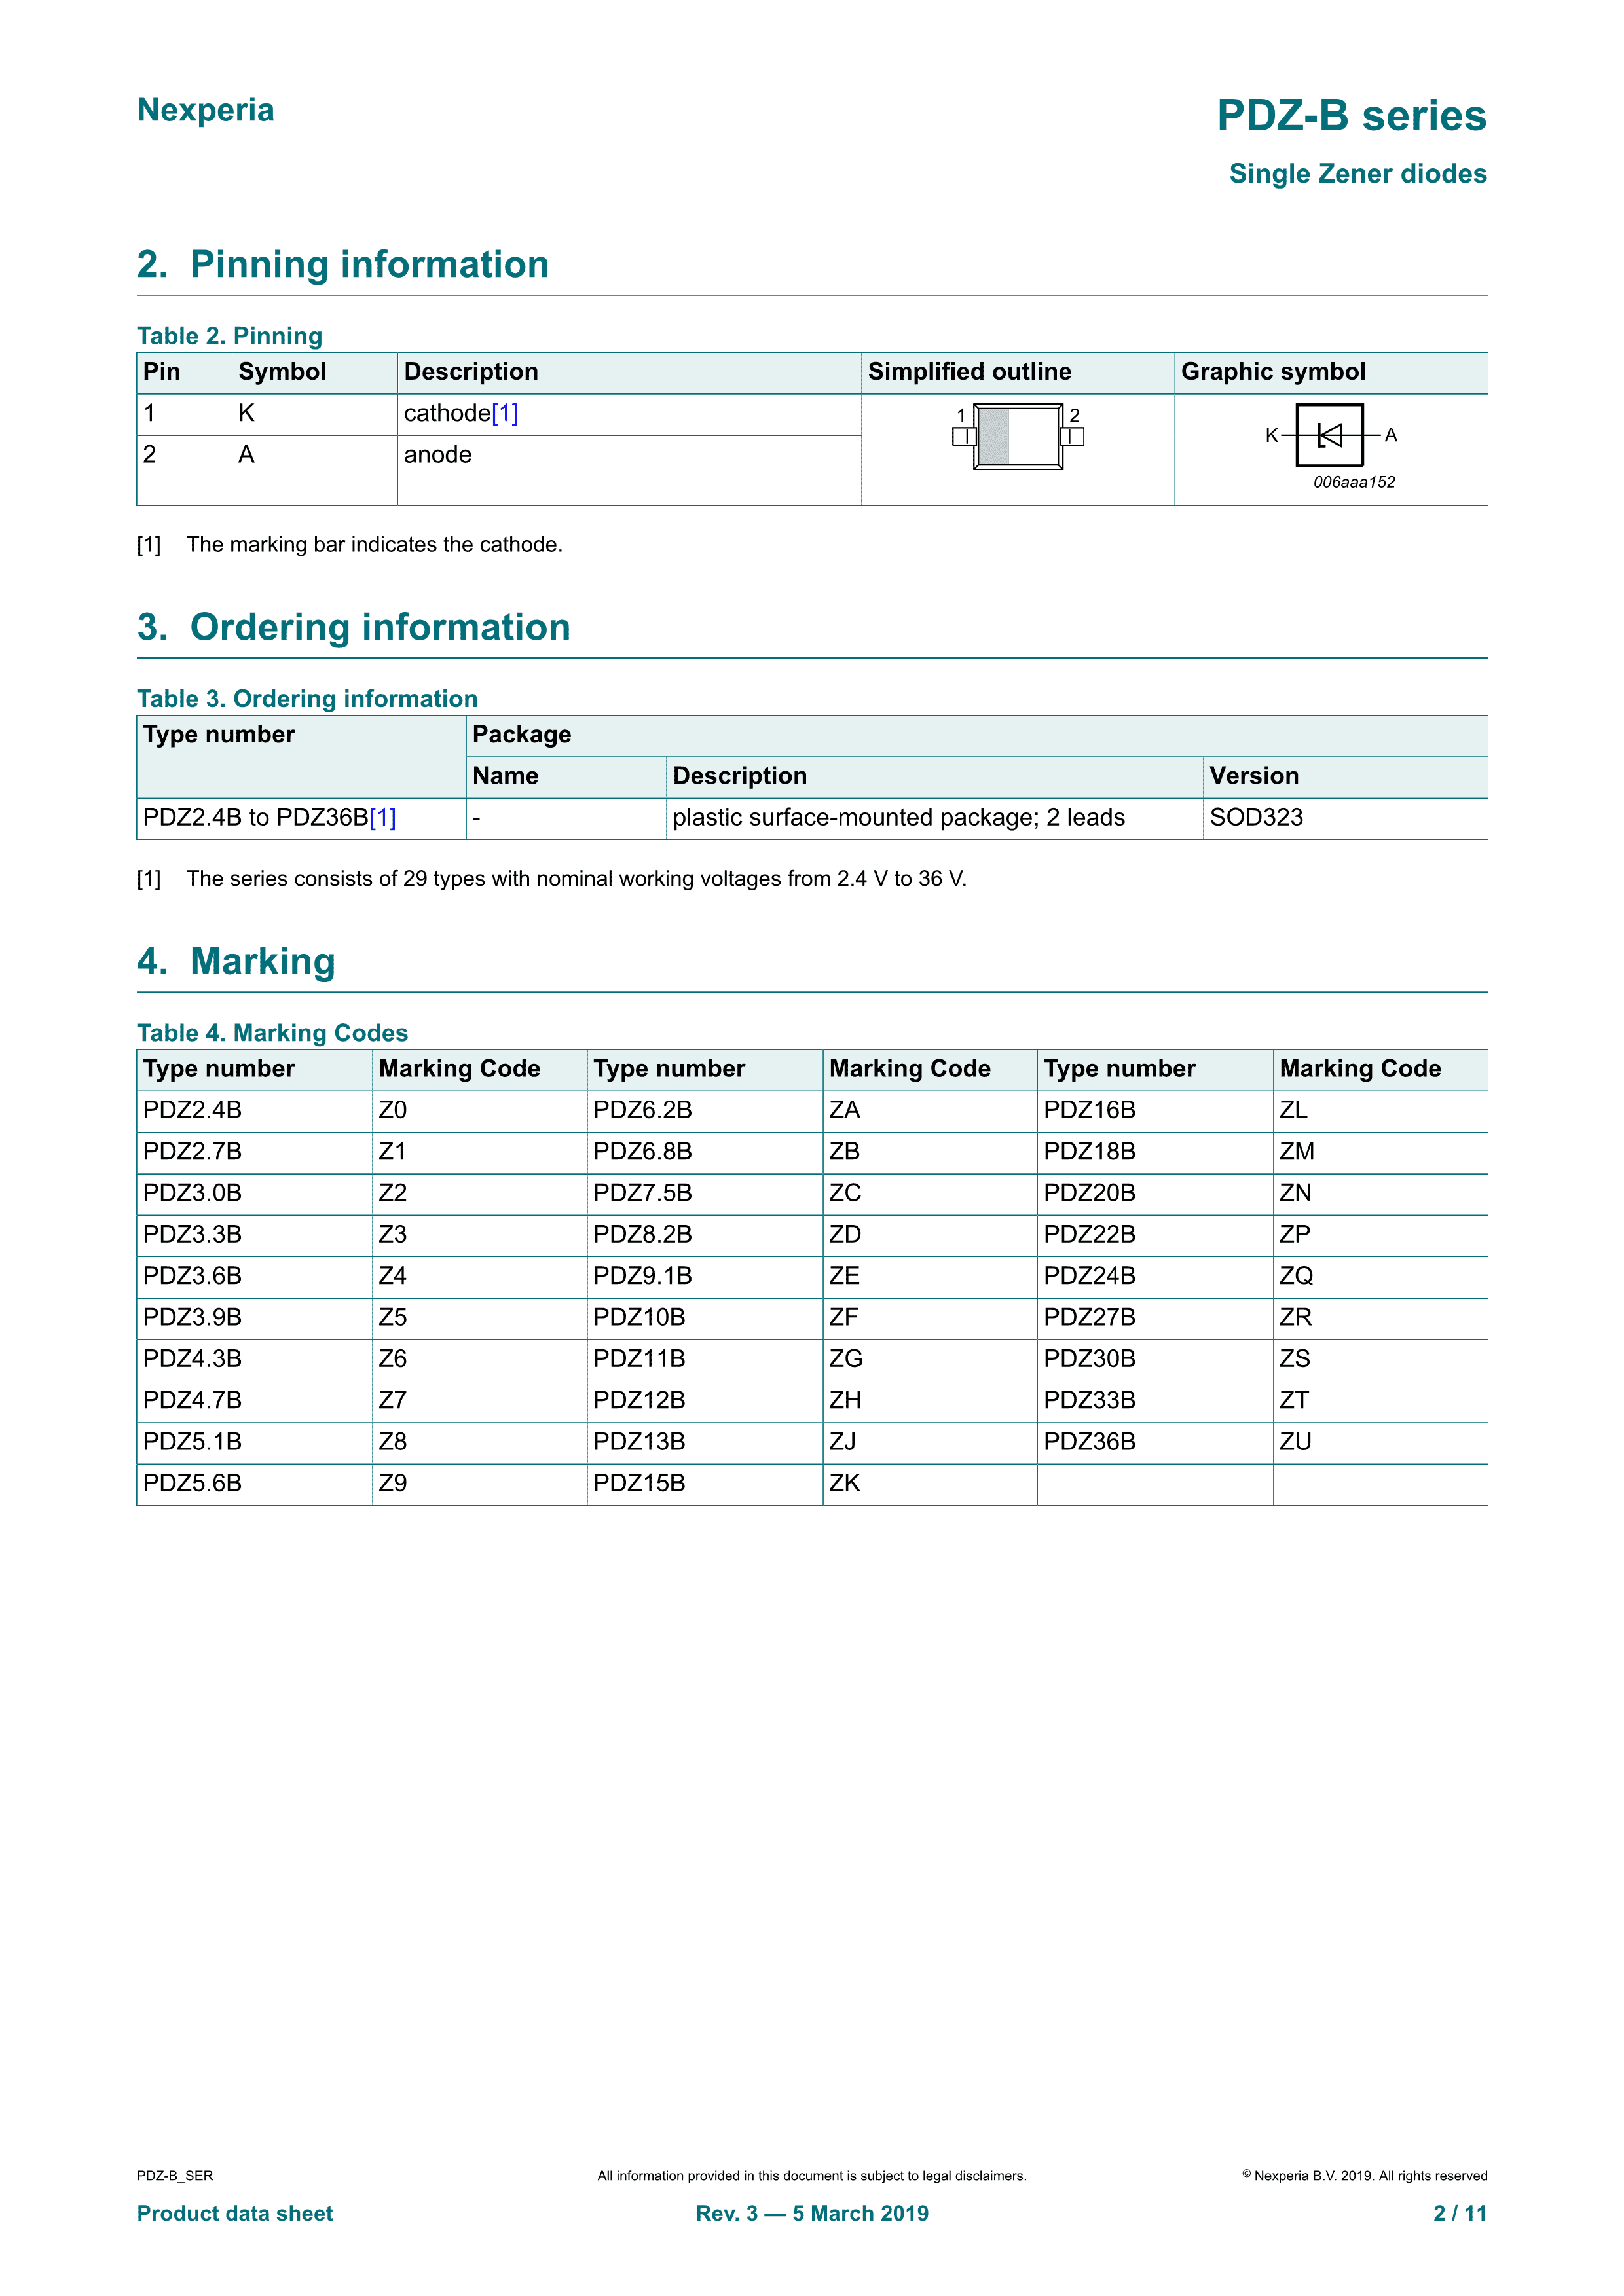The image size is (1624, 2296).
Task: Click the PDZ36B [1] footnote link
Action: 382,817
